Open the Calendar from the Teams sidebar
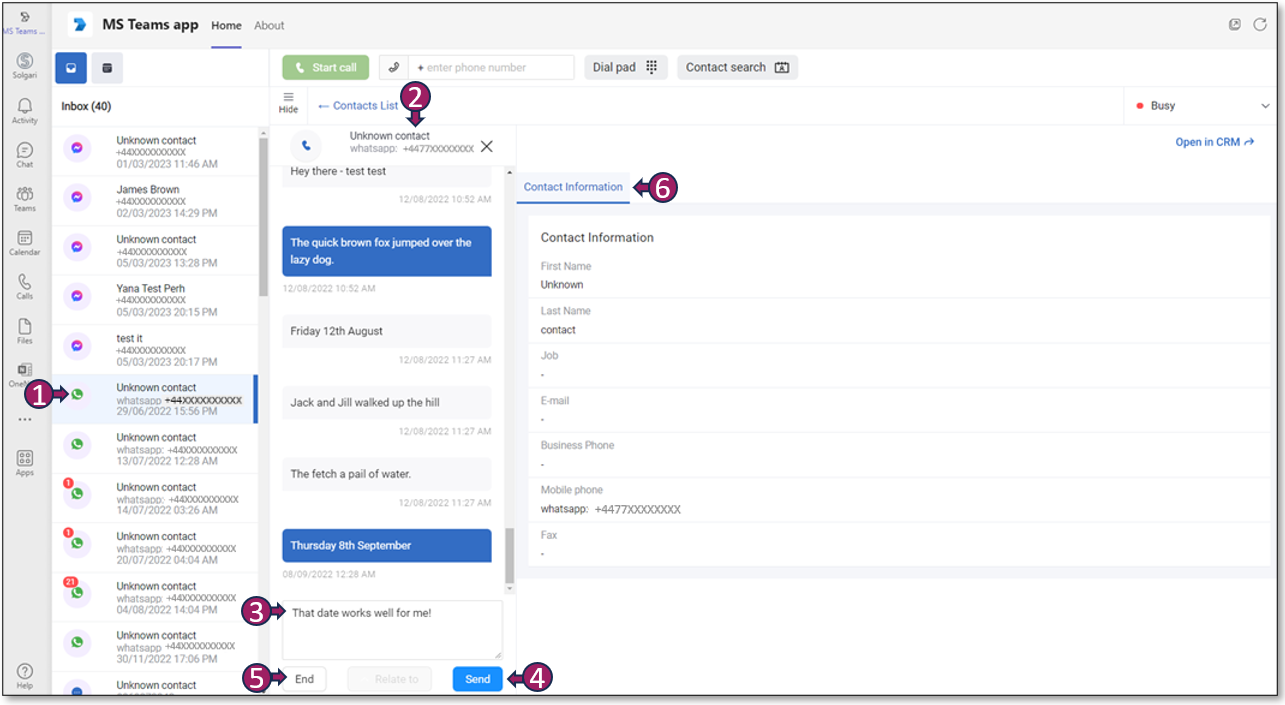This screenshot has height=705, width=1285. (x=24, y=242)
